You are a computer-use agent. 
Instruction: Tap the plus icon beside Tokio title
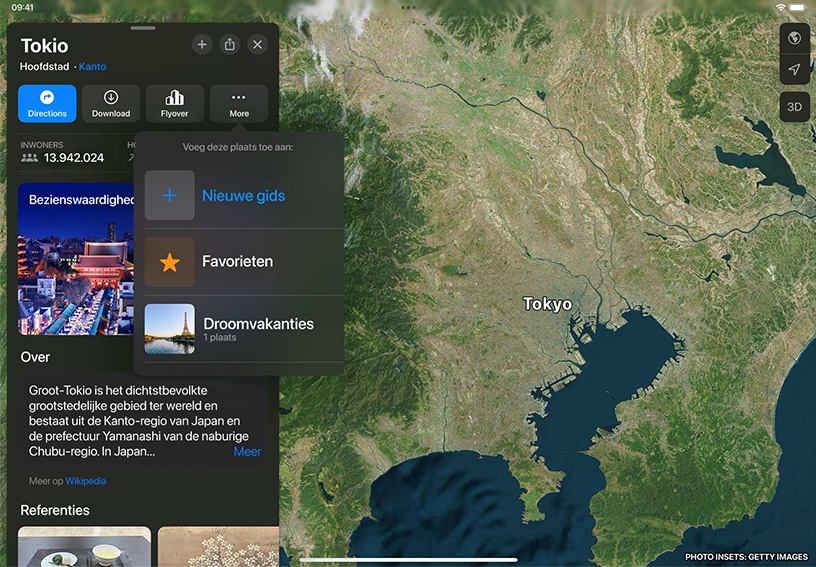click(202, 45)
